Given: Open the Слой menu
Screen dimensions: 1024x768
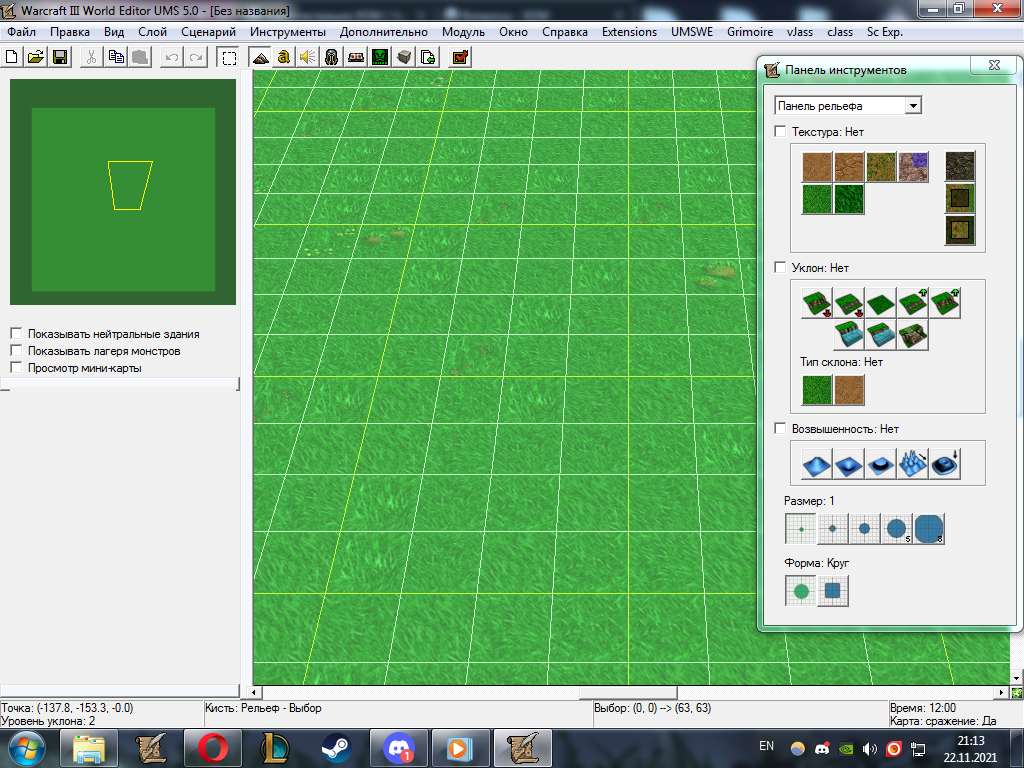Looking at the screenshot, I should click(152, 31).
